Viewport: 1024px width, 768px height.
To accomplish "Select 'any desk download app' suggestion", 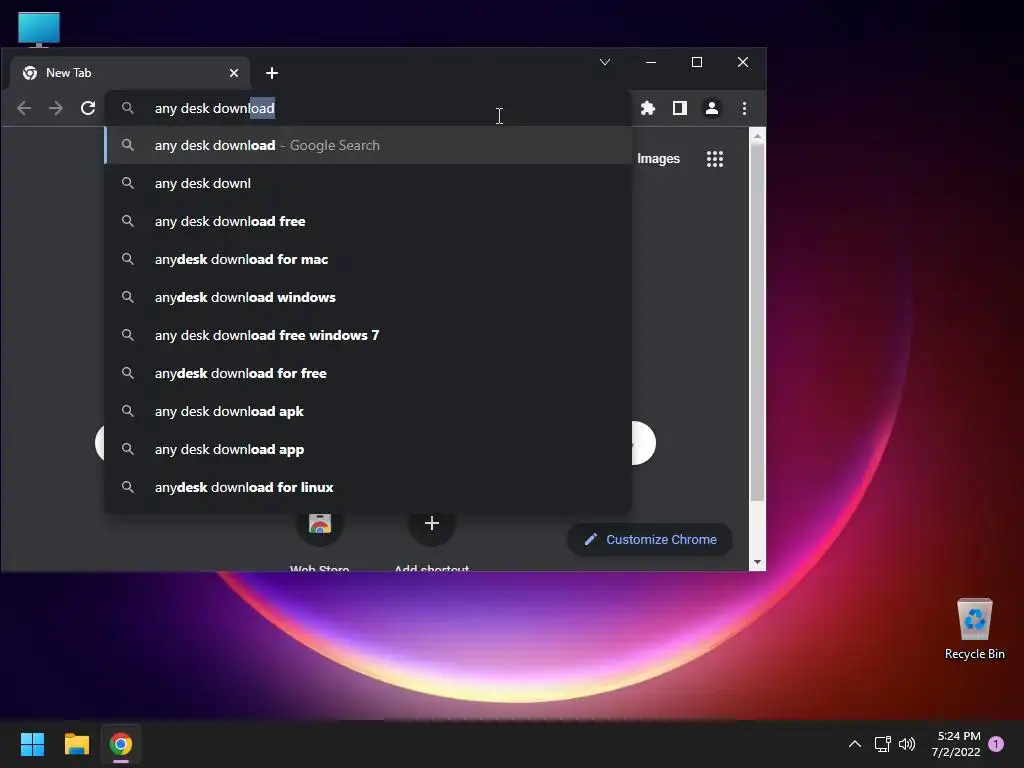I will (x=368, y=449).
